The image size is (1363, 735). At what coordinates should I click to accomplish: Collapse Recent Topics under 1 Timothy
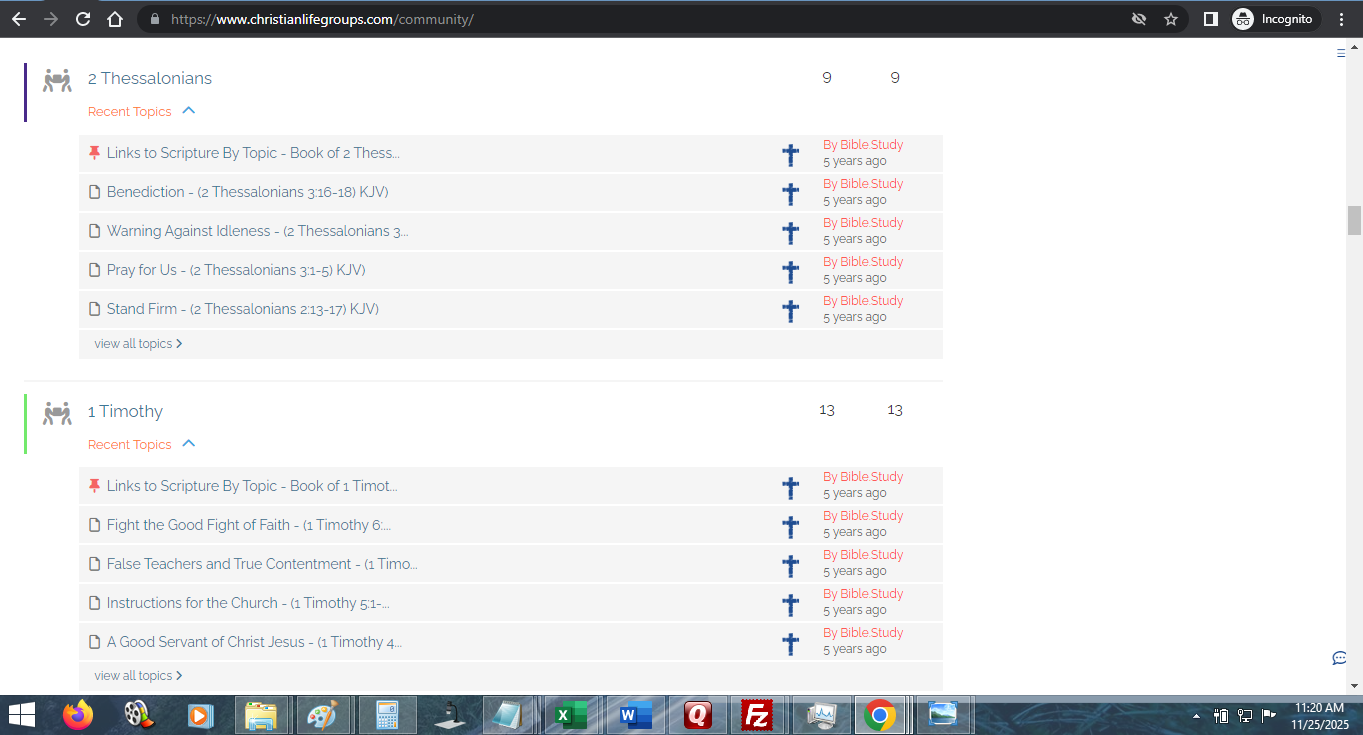189,444
